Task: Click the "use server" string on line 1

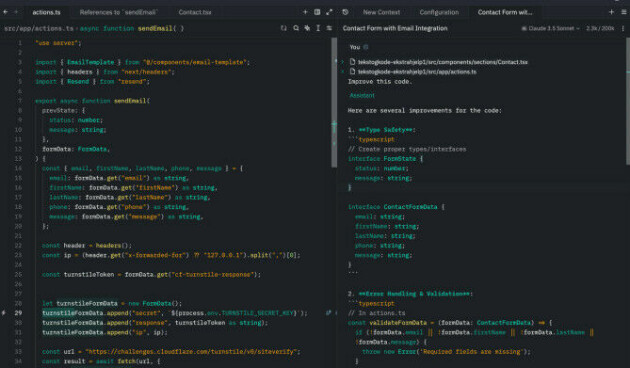Action: [x=58, y=43]
